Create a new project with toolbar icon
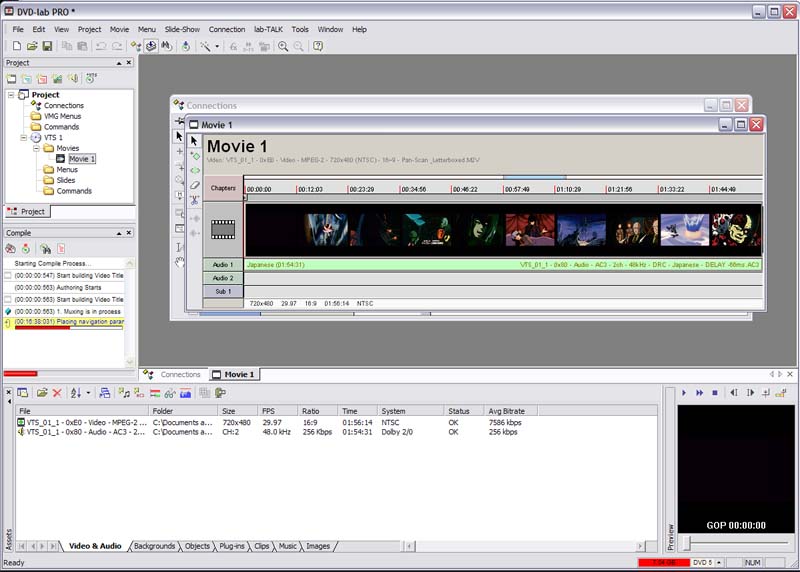Viewport: 800px width, 572px height. pyautogui.click(x=17, y=46)
